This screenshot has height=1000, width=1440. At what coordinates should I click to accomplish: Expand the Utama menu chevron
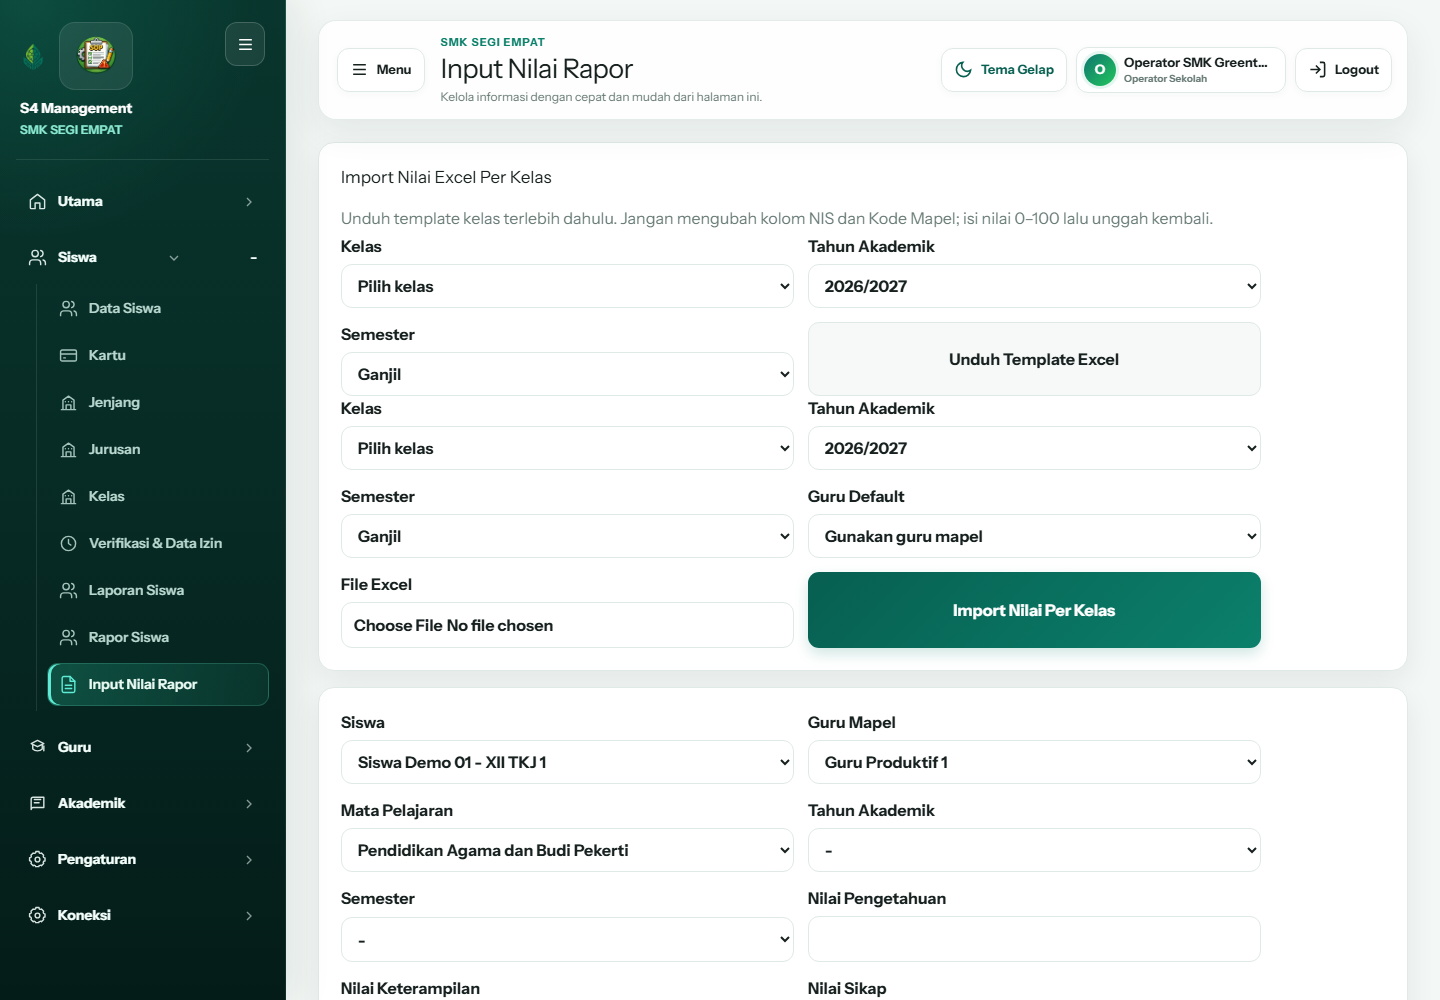click(x=249, y=202)
